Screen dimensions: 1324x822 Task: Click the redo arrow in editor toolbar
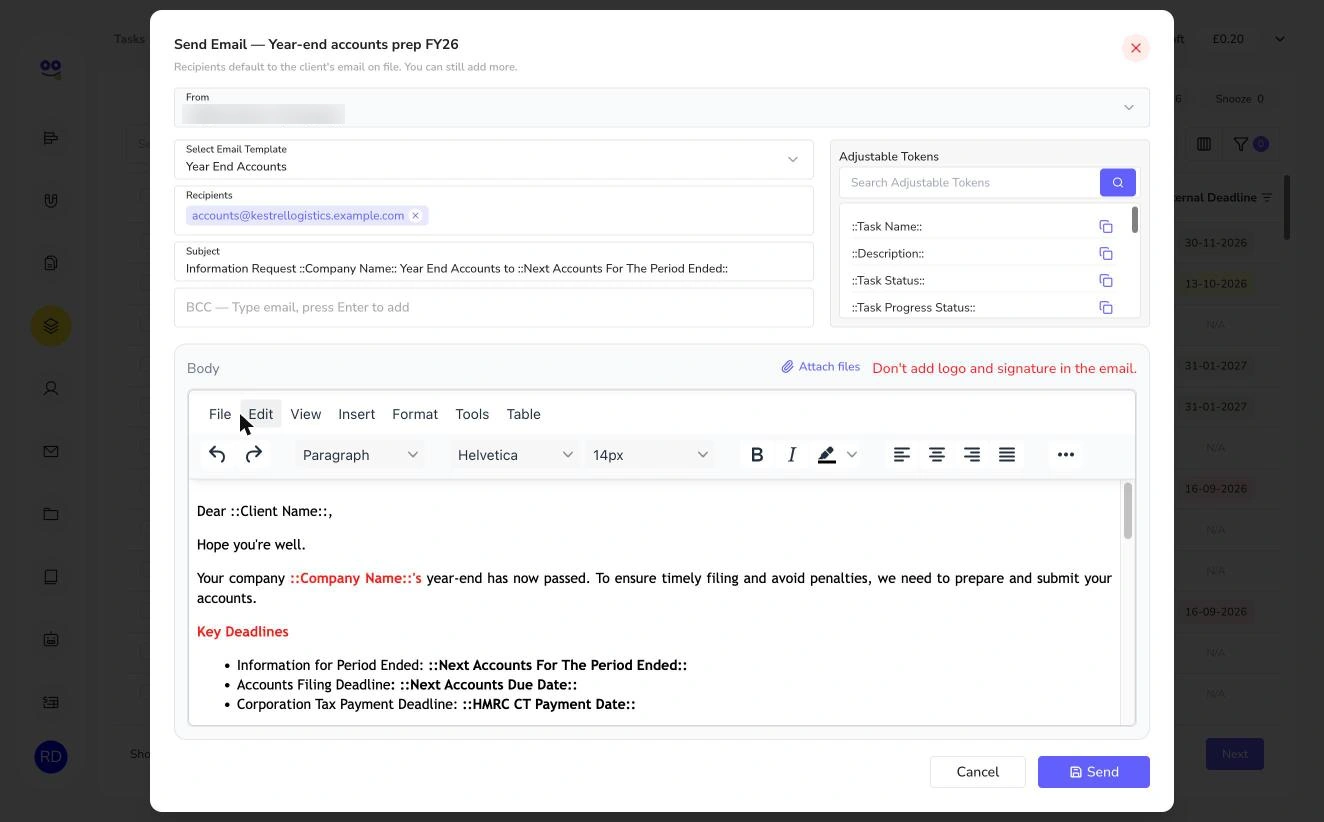click(254, 455)
